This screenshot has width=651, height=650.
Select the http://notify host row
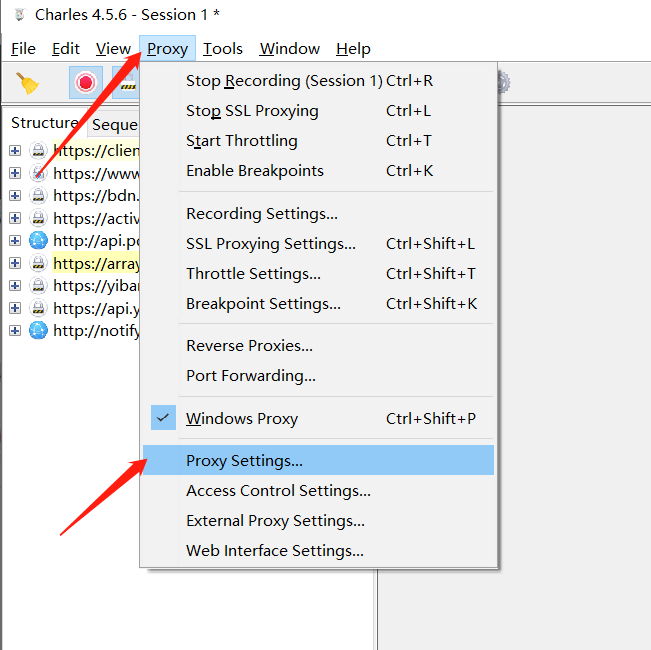(x=96, y=330)
